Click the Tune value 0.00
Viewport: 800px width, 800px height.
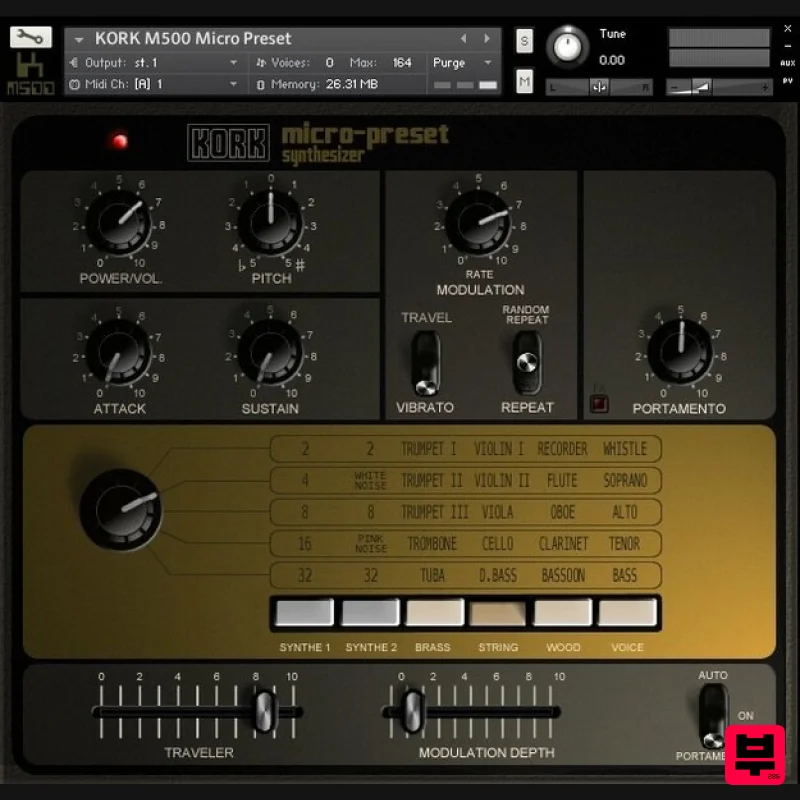(612, 60)
